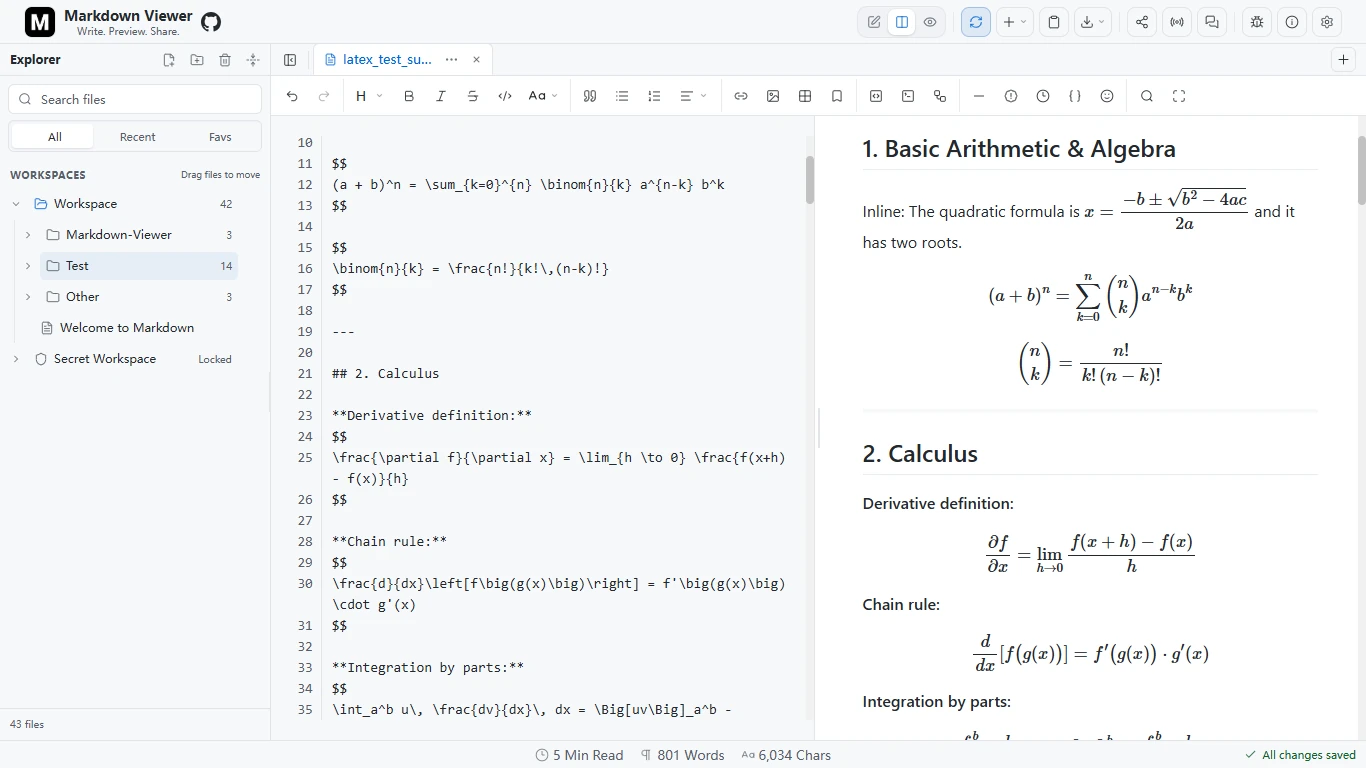Apply bold formatting with the B icon
Image resolution: width=1366 pixels, height=768 pixels.
(x=409, y=96)
